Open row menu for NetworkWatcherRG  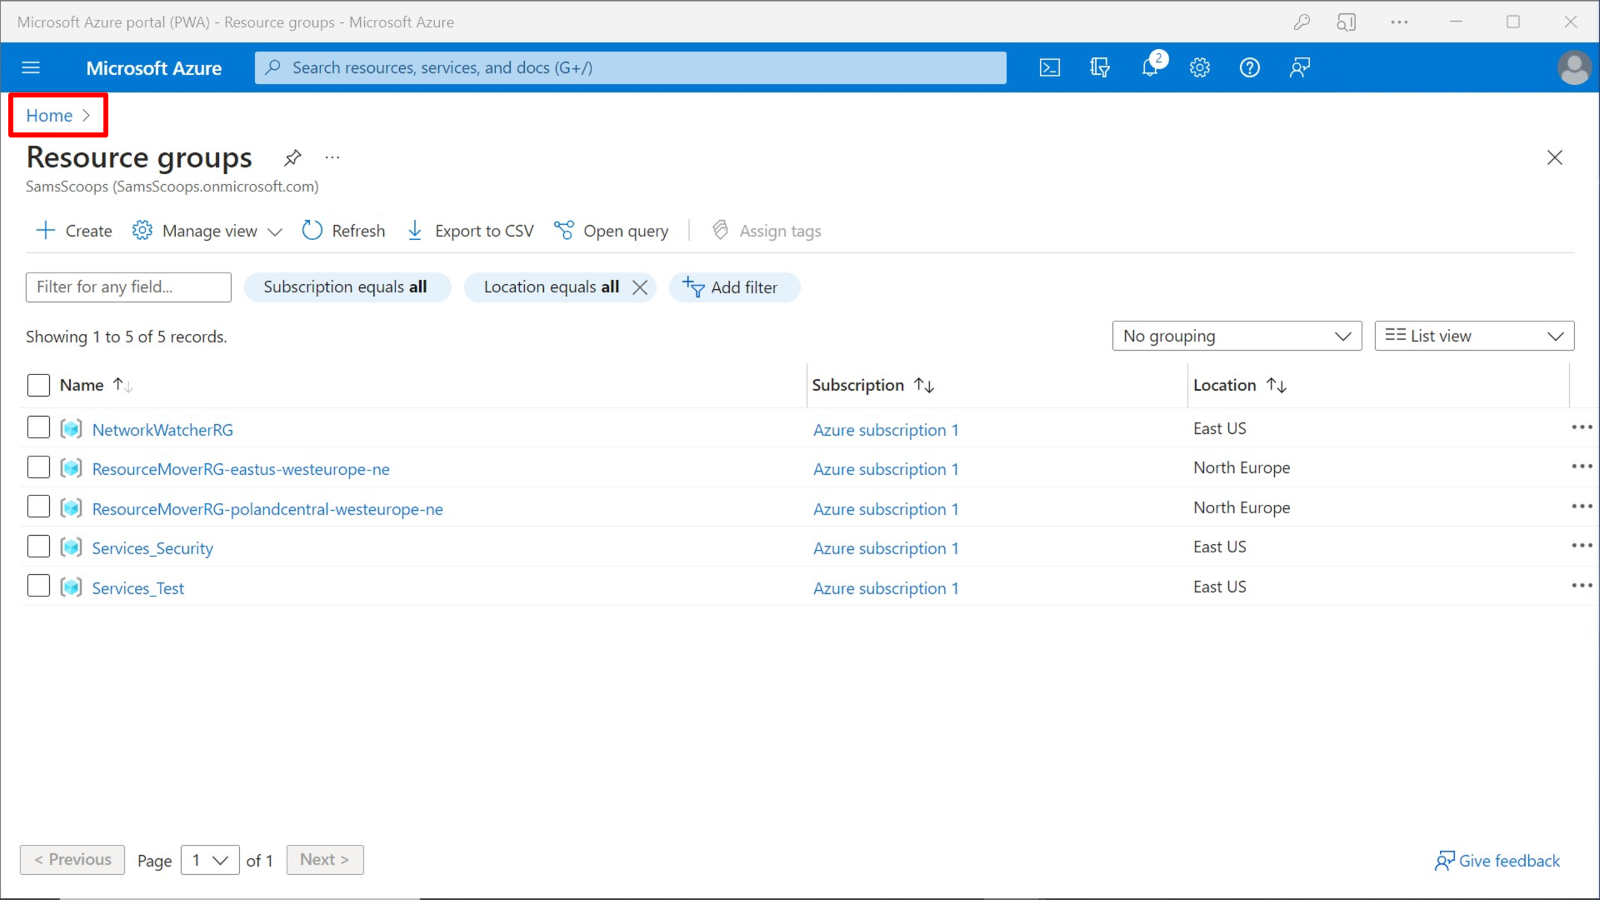tap(1581, 428)
